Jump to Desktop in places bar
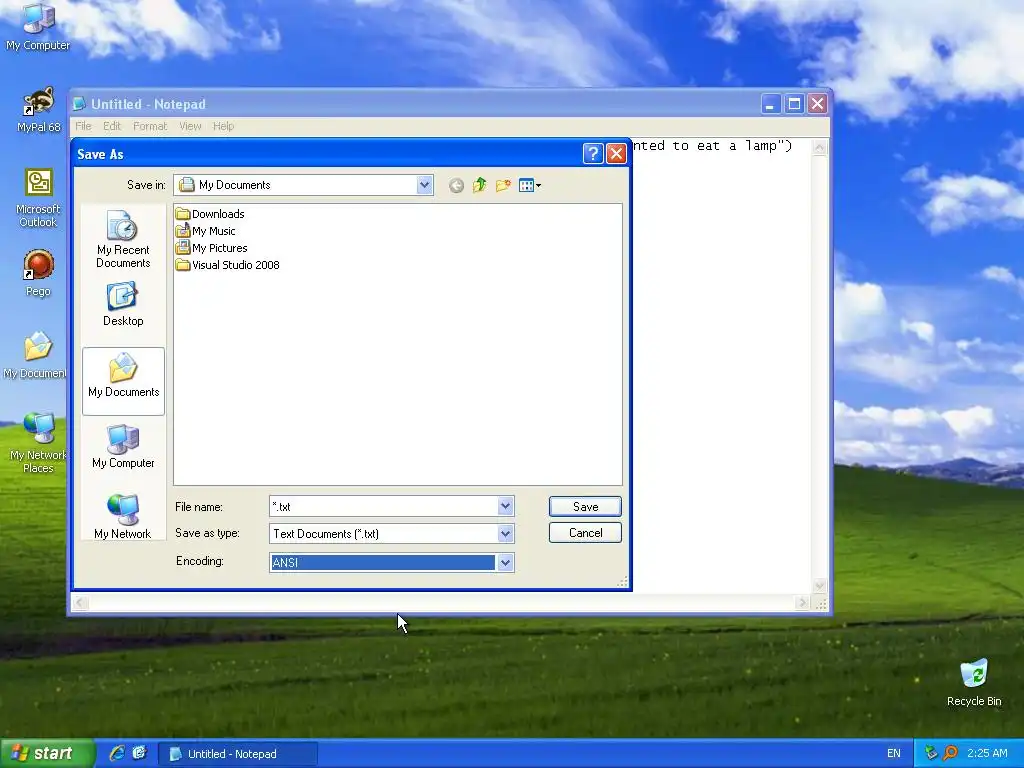The height and width of the screenshot is (768, 1024). pos(123,304)
